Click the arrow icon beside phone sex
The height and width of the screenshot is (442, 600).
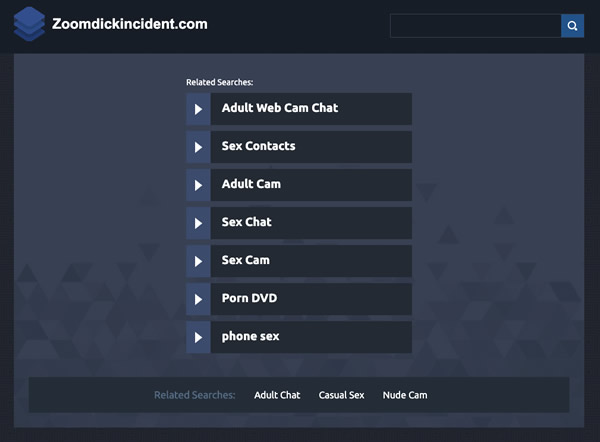click(198, 337)
